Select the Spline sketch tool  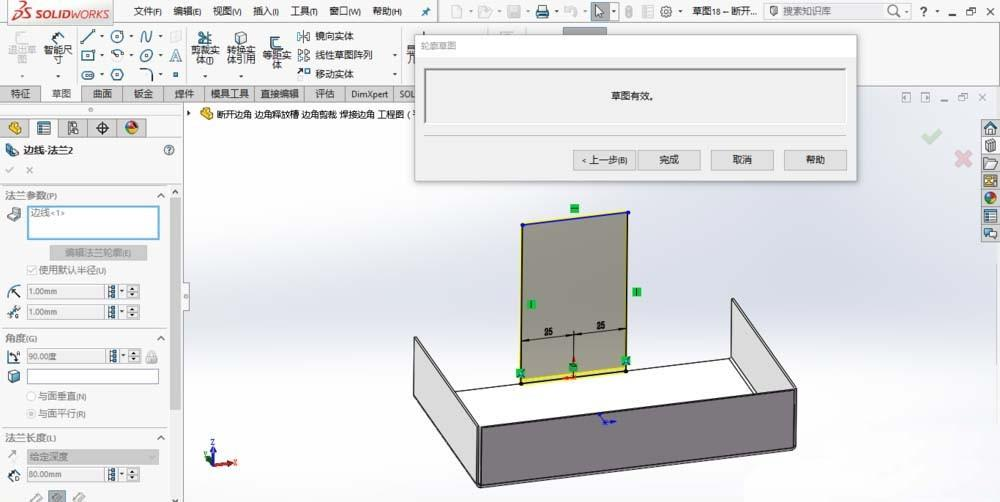point(146,36)
